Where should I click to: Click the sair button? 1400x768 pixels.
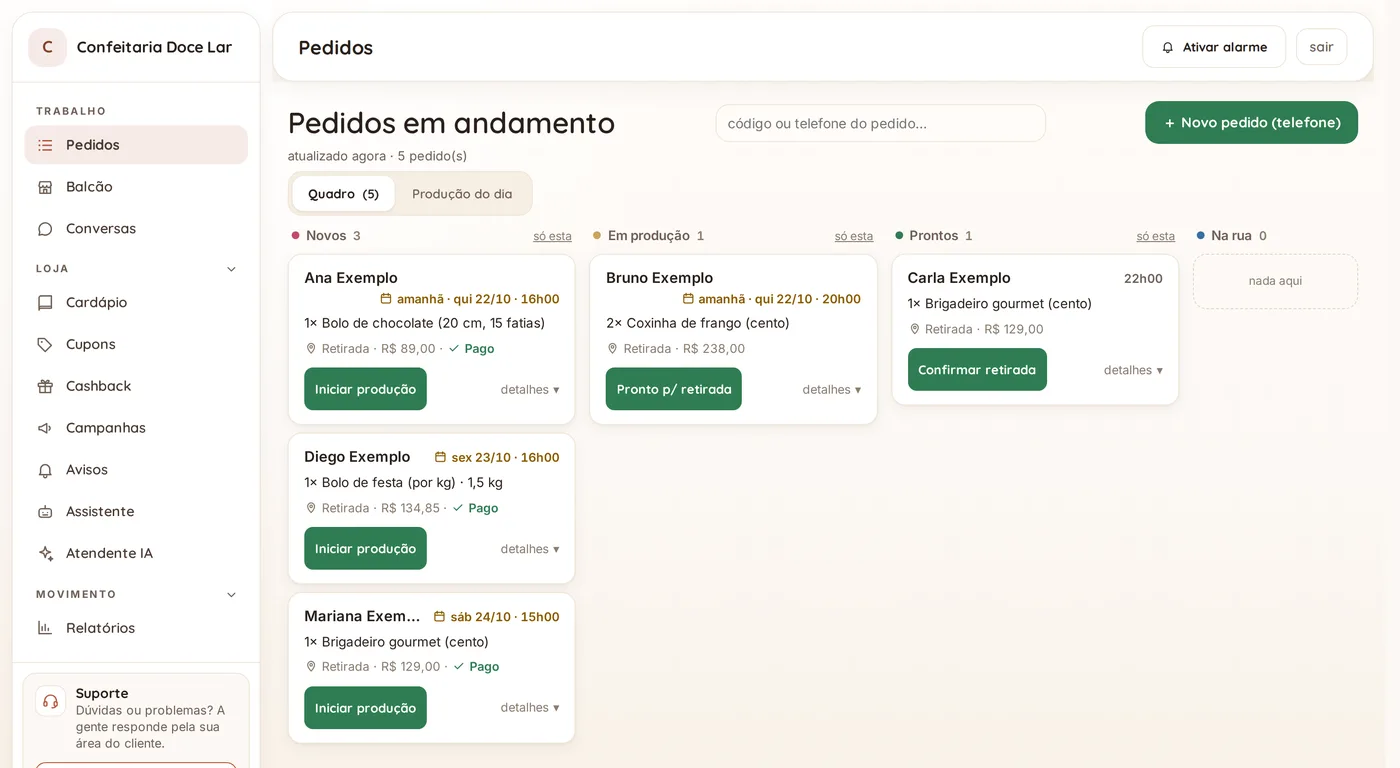(x=1321, y=47)
